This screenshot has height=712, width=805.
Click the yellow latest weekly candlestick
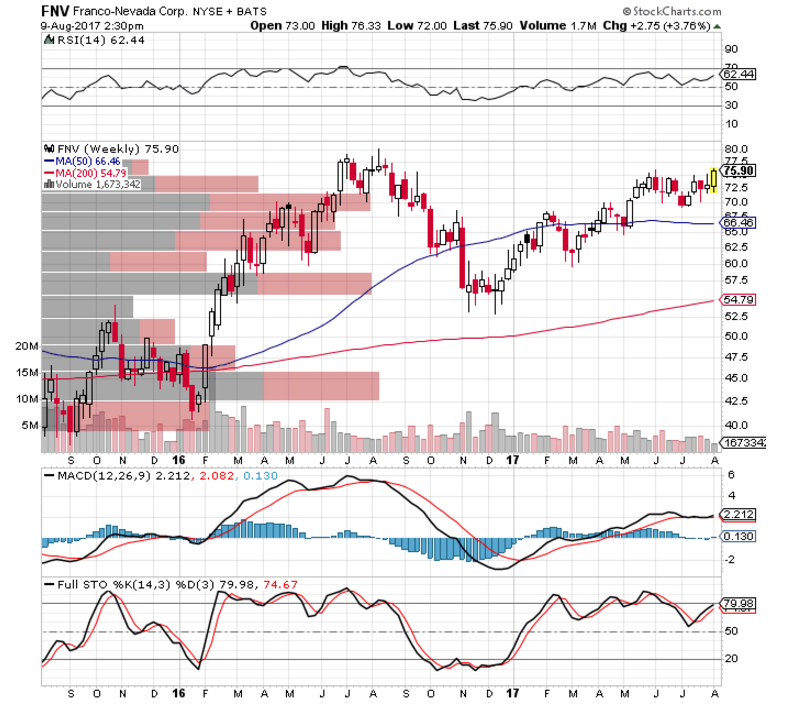tap(713, 180)
